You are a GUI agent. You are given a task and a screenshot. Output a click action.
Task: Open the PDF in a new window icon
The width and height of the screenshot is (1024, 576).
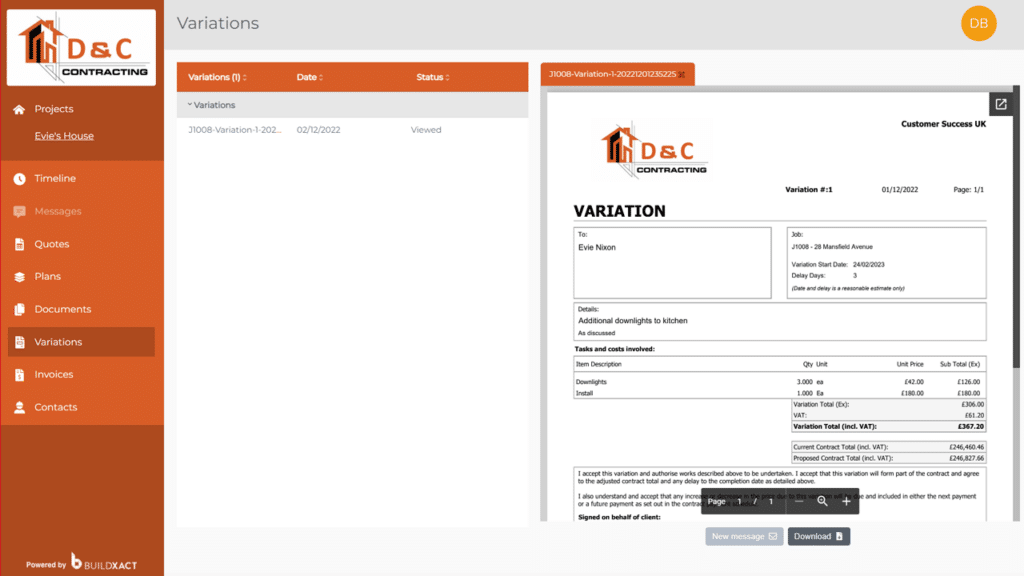[x=1001, y=103]
